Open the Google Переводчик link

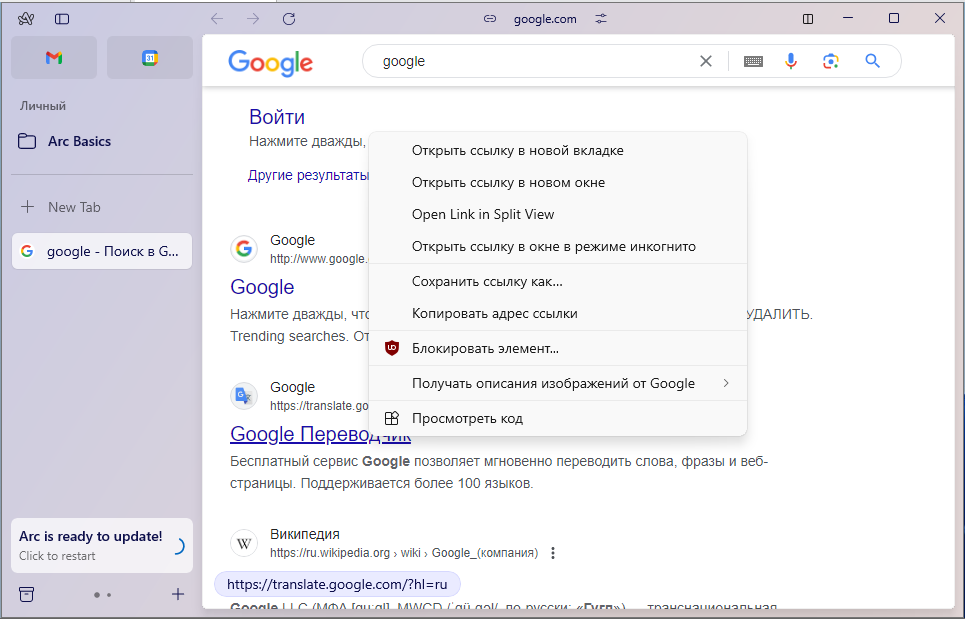coord(320,434)
